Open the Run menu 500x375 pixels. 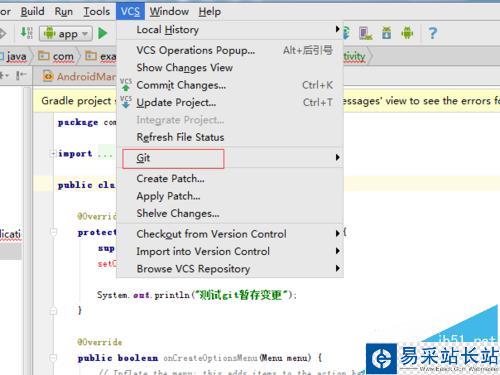[63, 12]
